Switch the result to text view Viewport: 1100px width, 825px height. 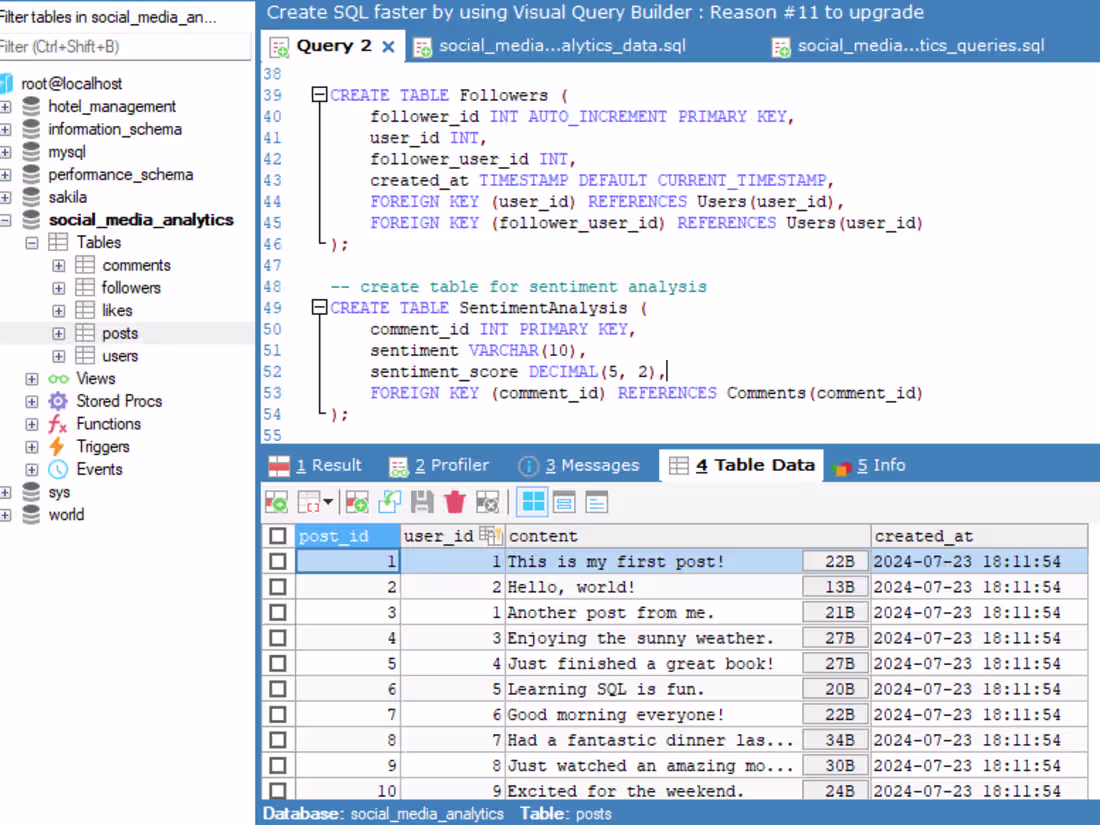595,501
